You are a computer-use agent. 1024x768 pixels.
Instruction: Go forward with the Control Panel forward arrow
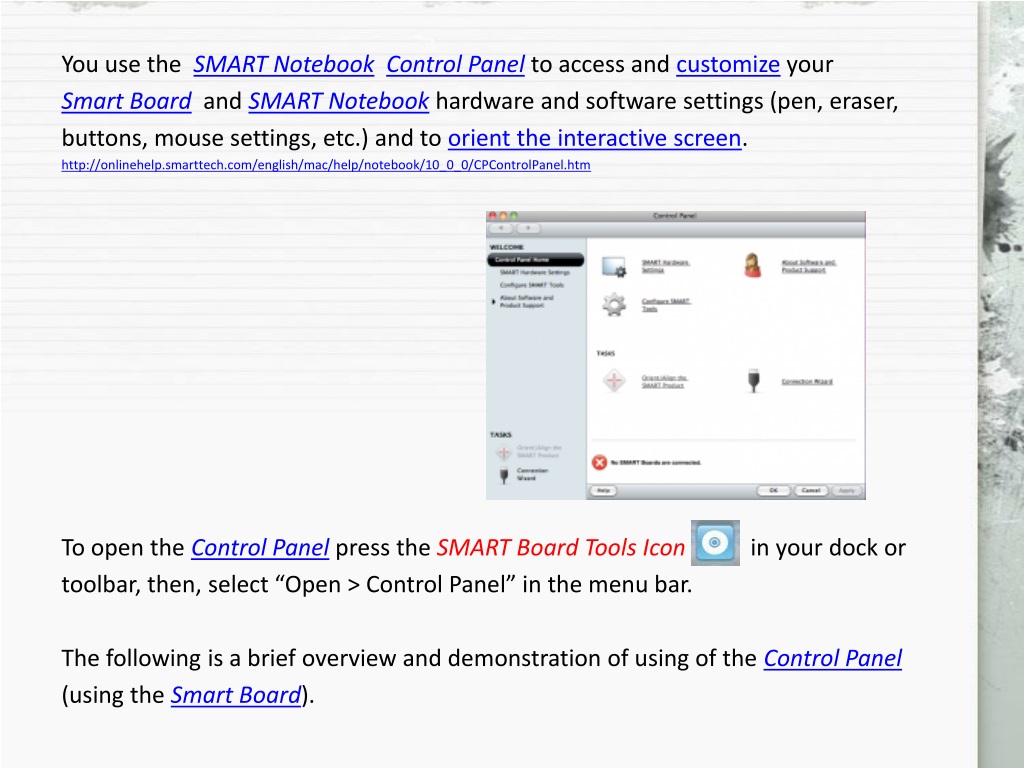(528, 229)
